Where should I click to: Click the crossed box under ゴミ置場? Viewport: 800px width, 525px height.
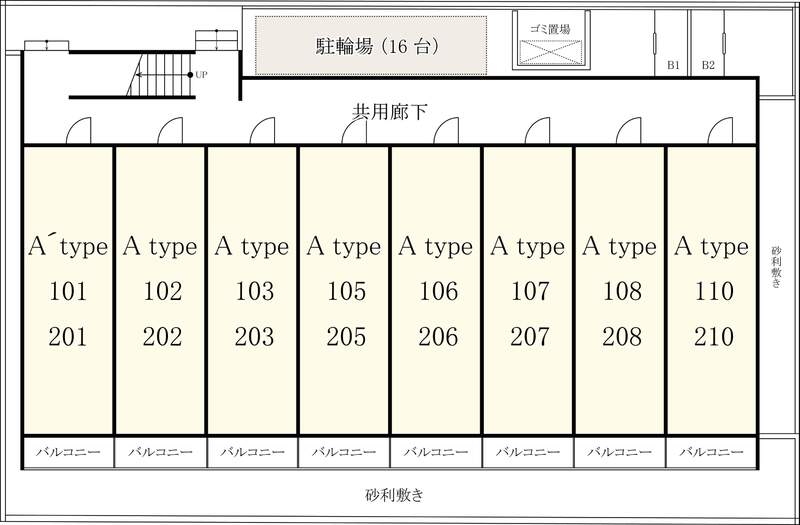click(551, 53)
